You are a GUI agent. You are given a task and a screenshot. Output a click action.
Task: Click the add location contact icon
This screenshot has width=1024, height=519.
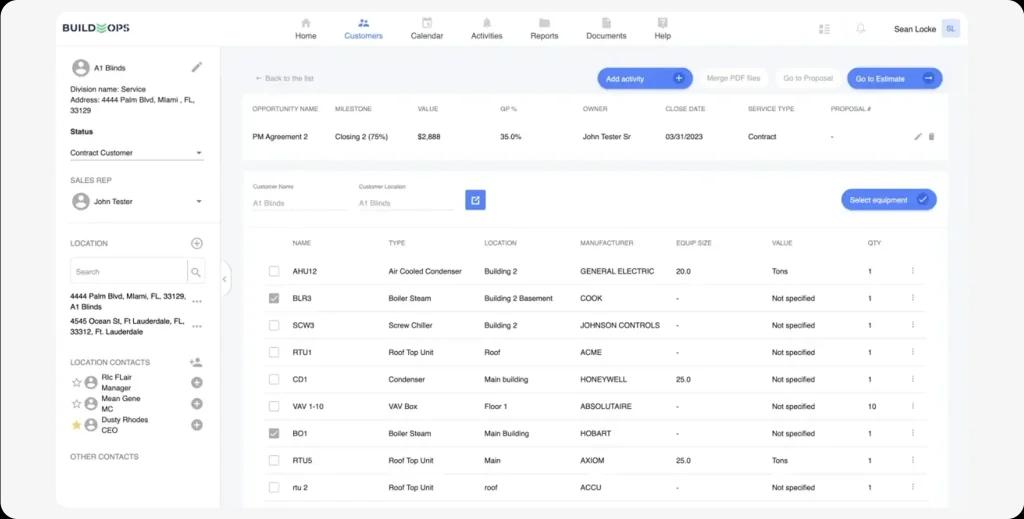(196, 362)
